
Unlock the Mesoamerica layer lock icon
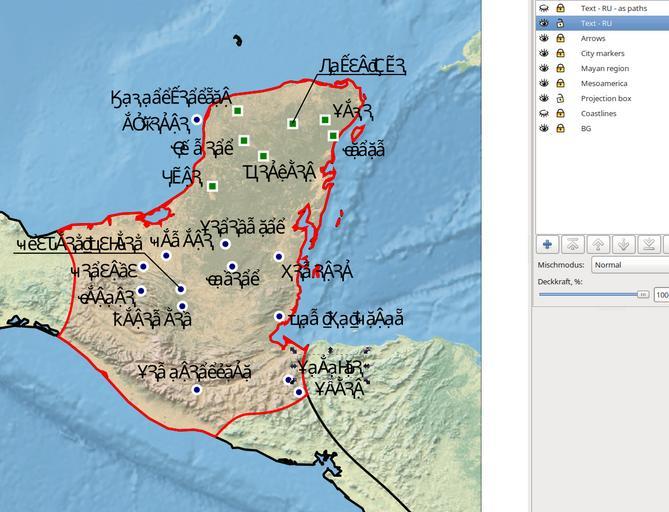tap(560, 84)
